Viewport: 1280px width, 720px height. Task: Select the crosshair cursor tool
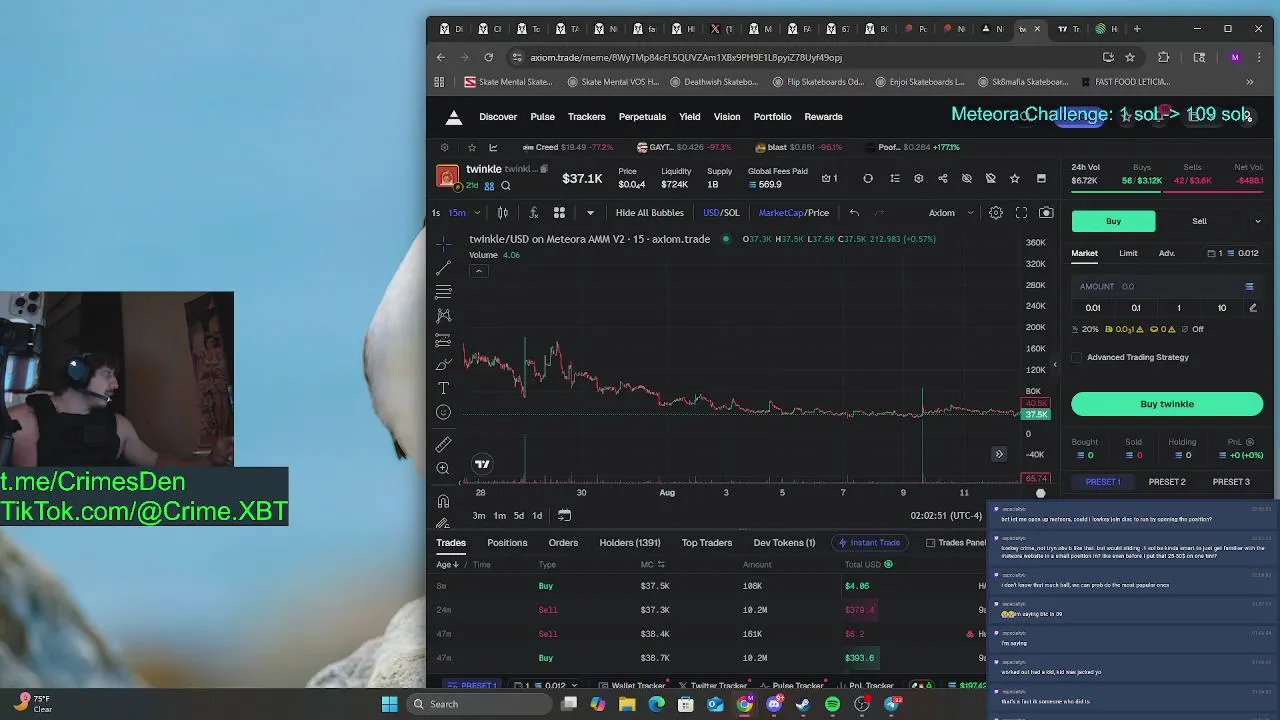(x=444, y=243)
